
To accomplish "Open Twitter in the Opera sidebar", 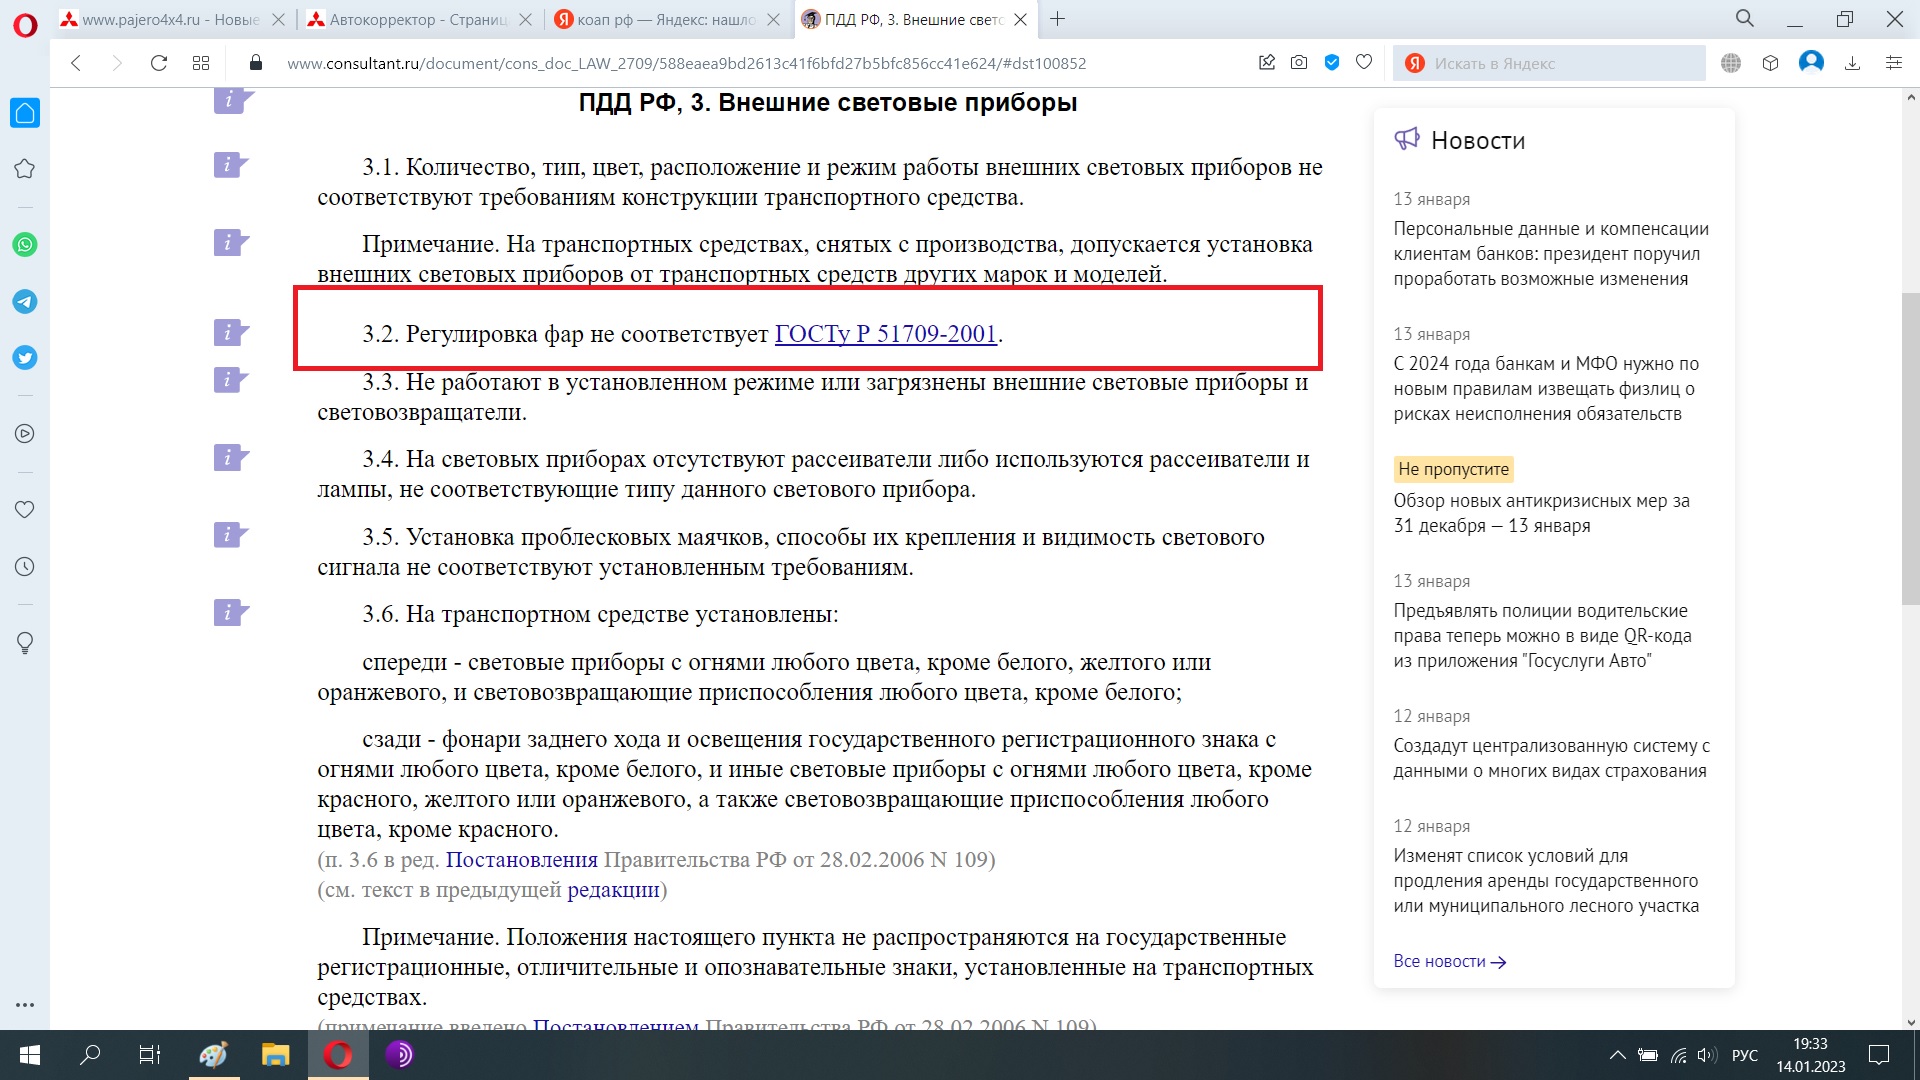I will coord(25,358).
